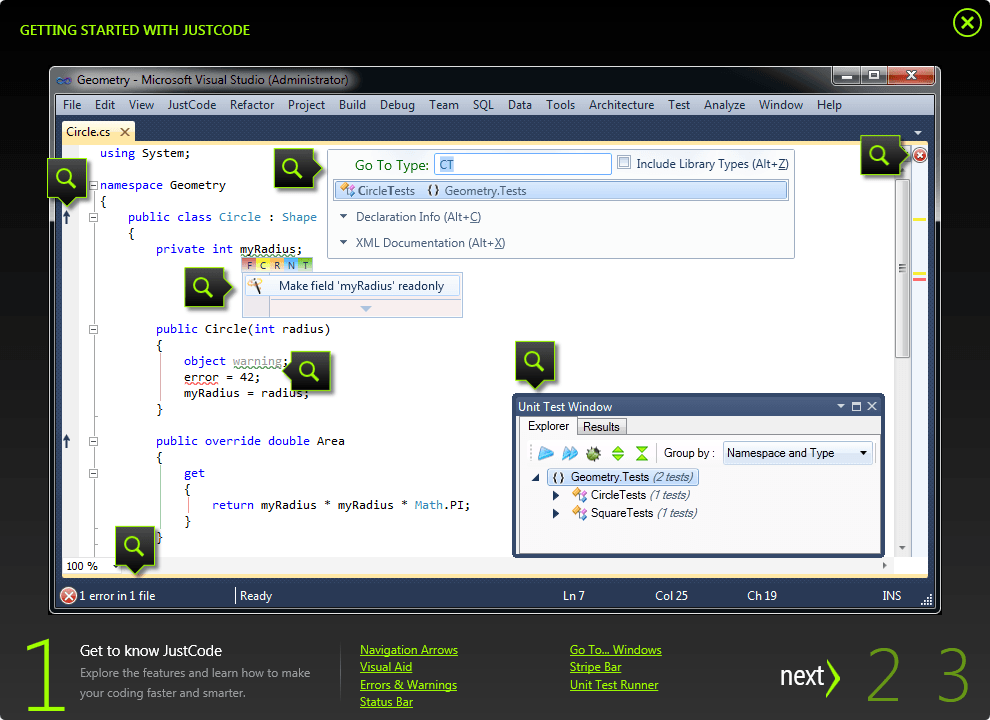
Task: Click the magnifier next to Make field readonly
Action: (203, 287)
